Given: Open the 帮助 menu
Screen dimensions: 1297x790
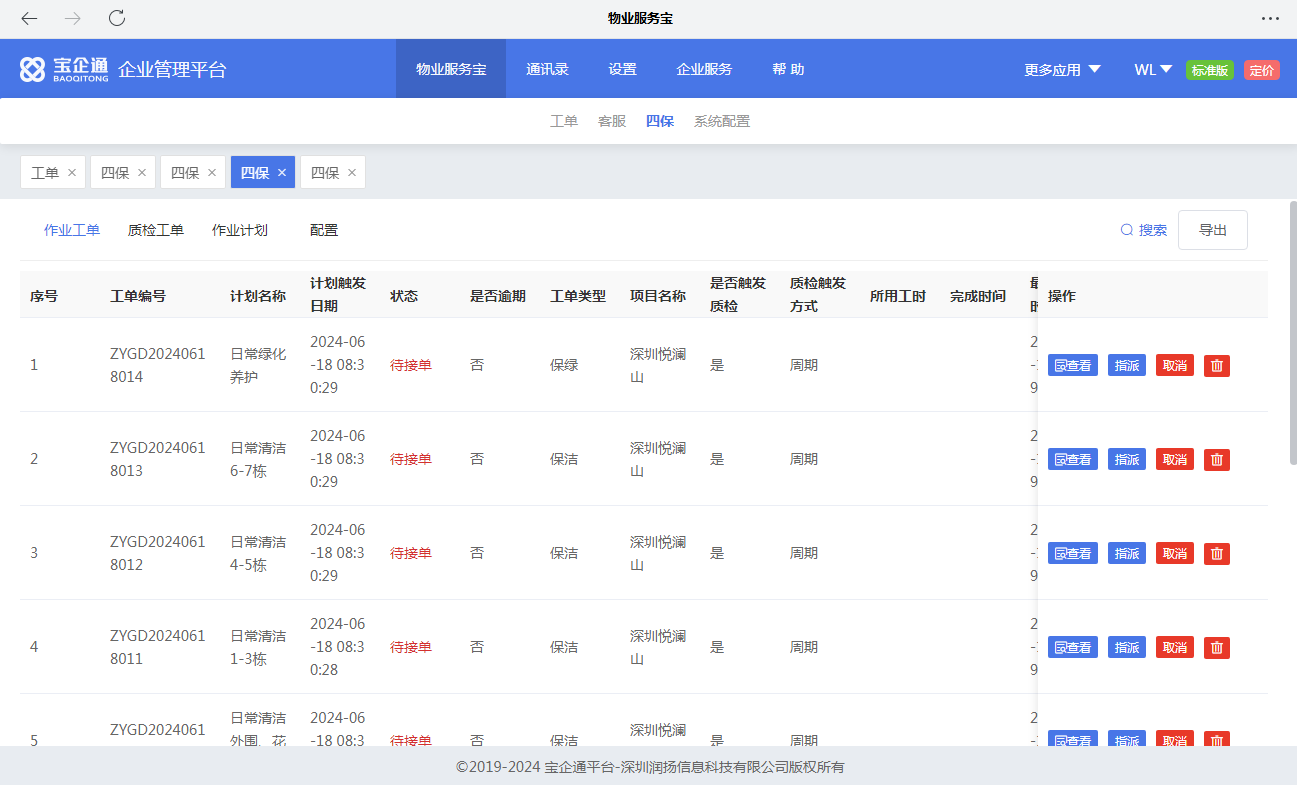Looking at the screenshot, I should 788,69.
